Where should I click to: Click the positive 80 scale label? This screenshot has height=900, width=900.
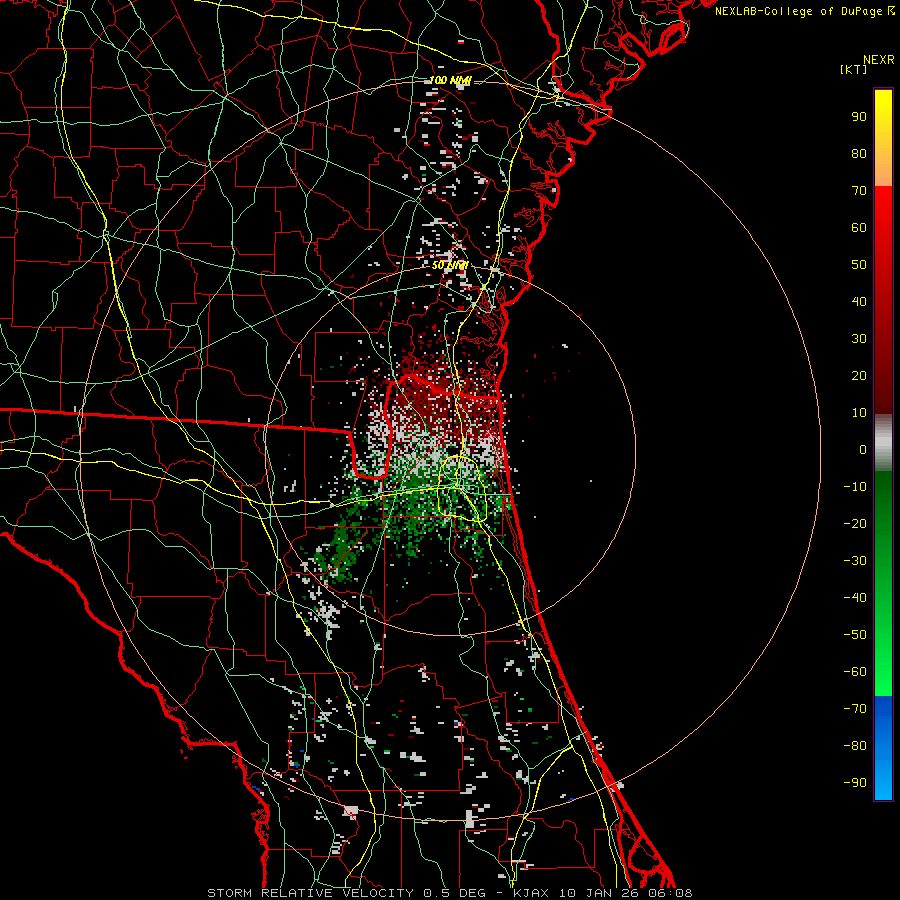tap(859, 153)
